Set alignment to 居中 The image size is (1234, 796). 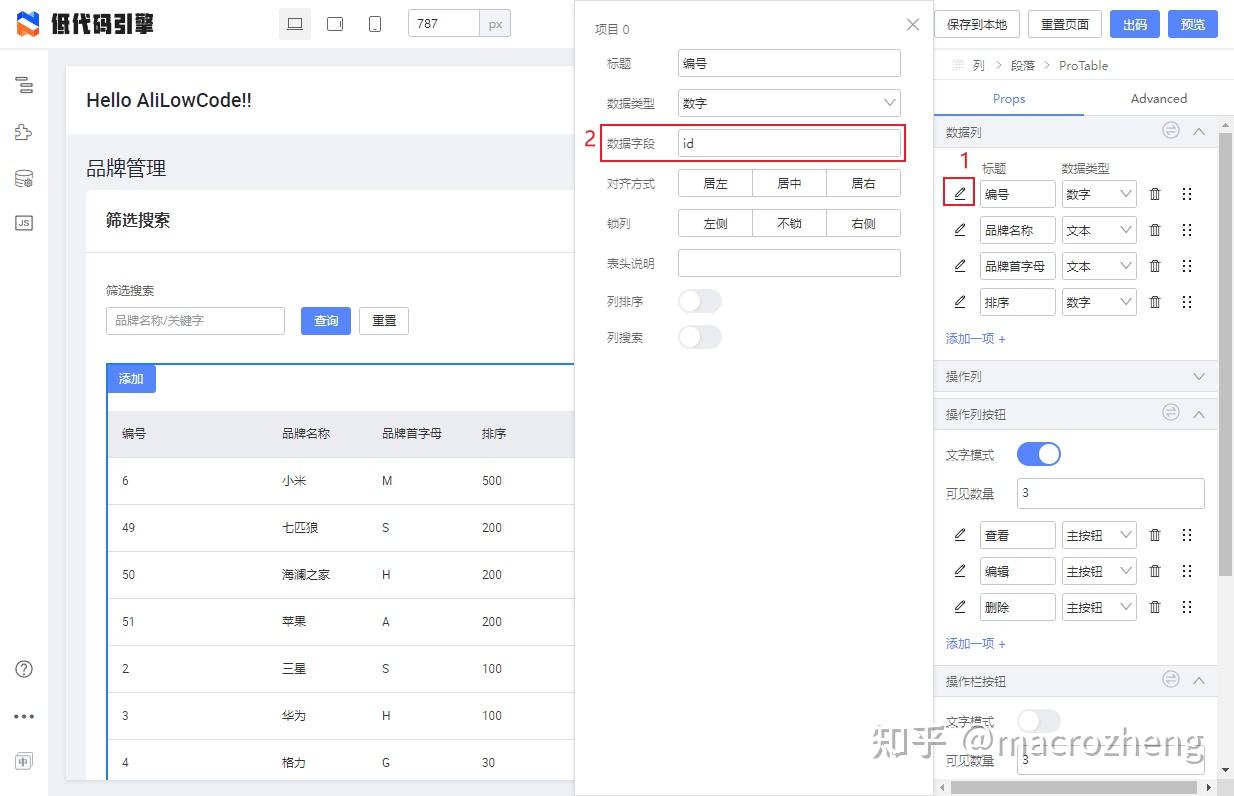(x=790, y=183)
